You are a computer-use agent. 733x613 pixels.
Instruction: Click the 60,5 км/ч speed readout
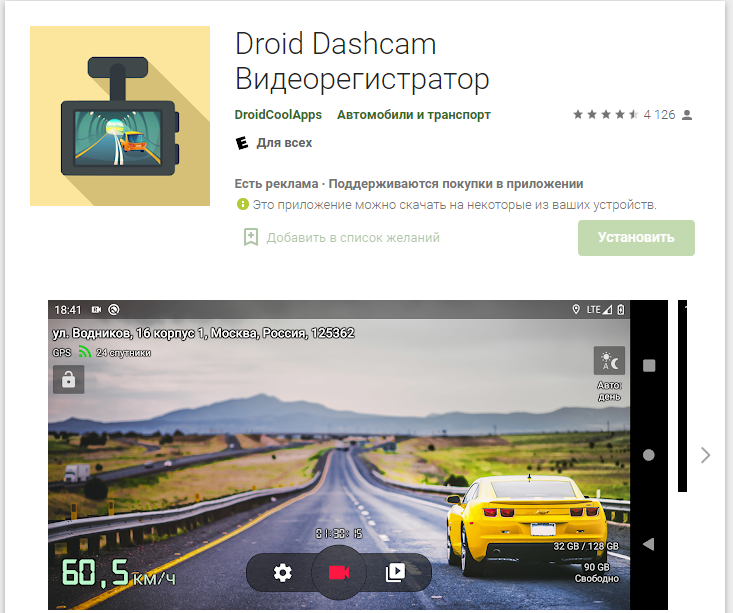pyautogui.click(x=119, y=573)
